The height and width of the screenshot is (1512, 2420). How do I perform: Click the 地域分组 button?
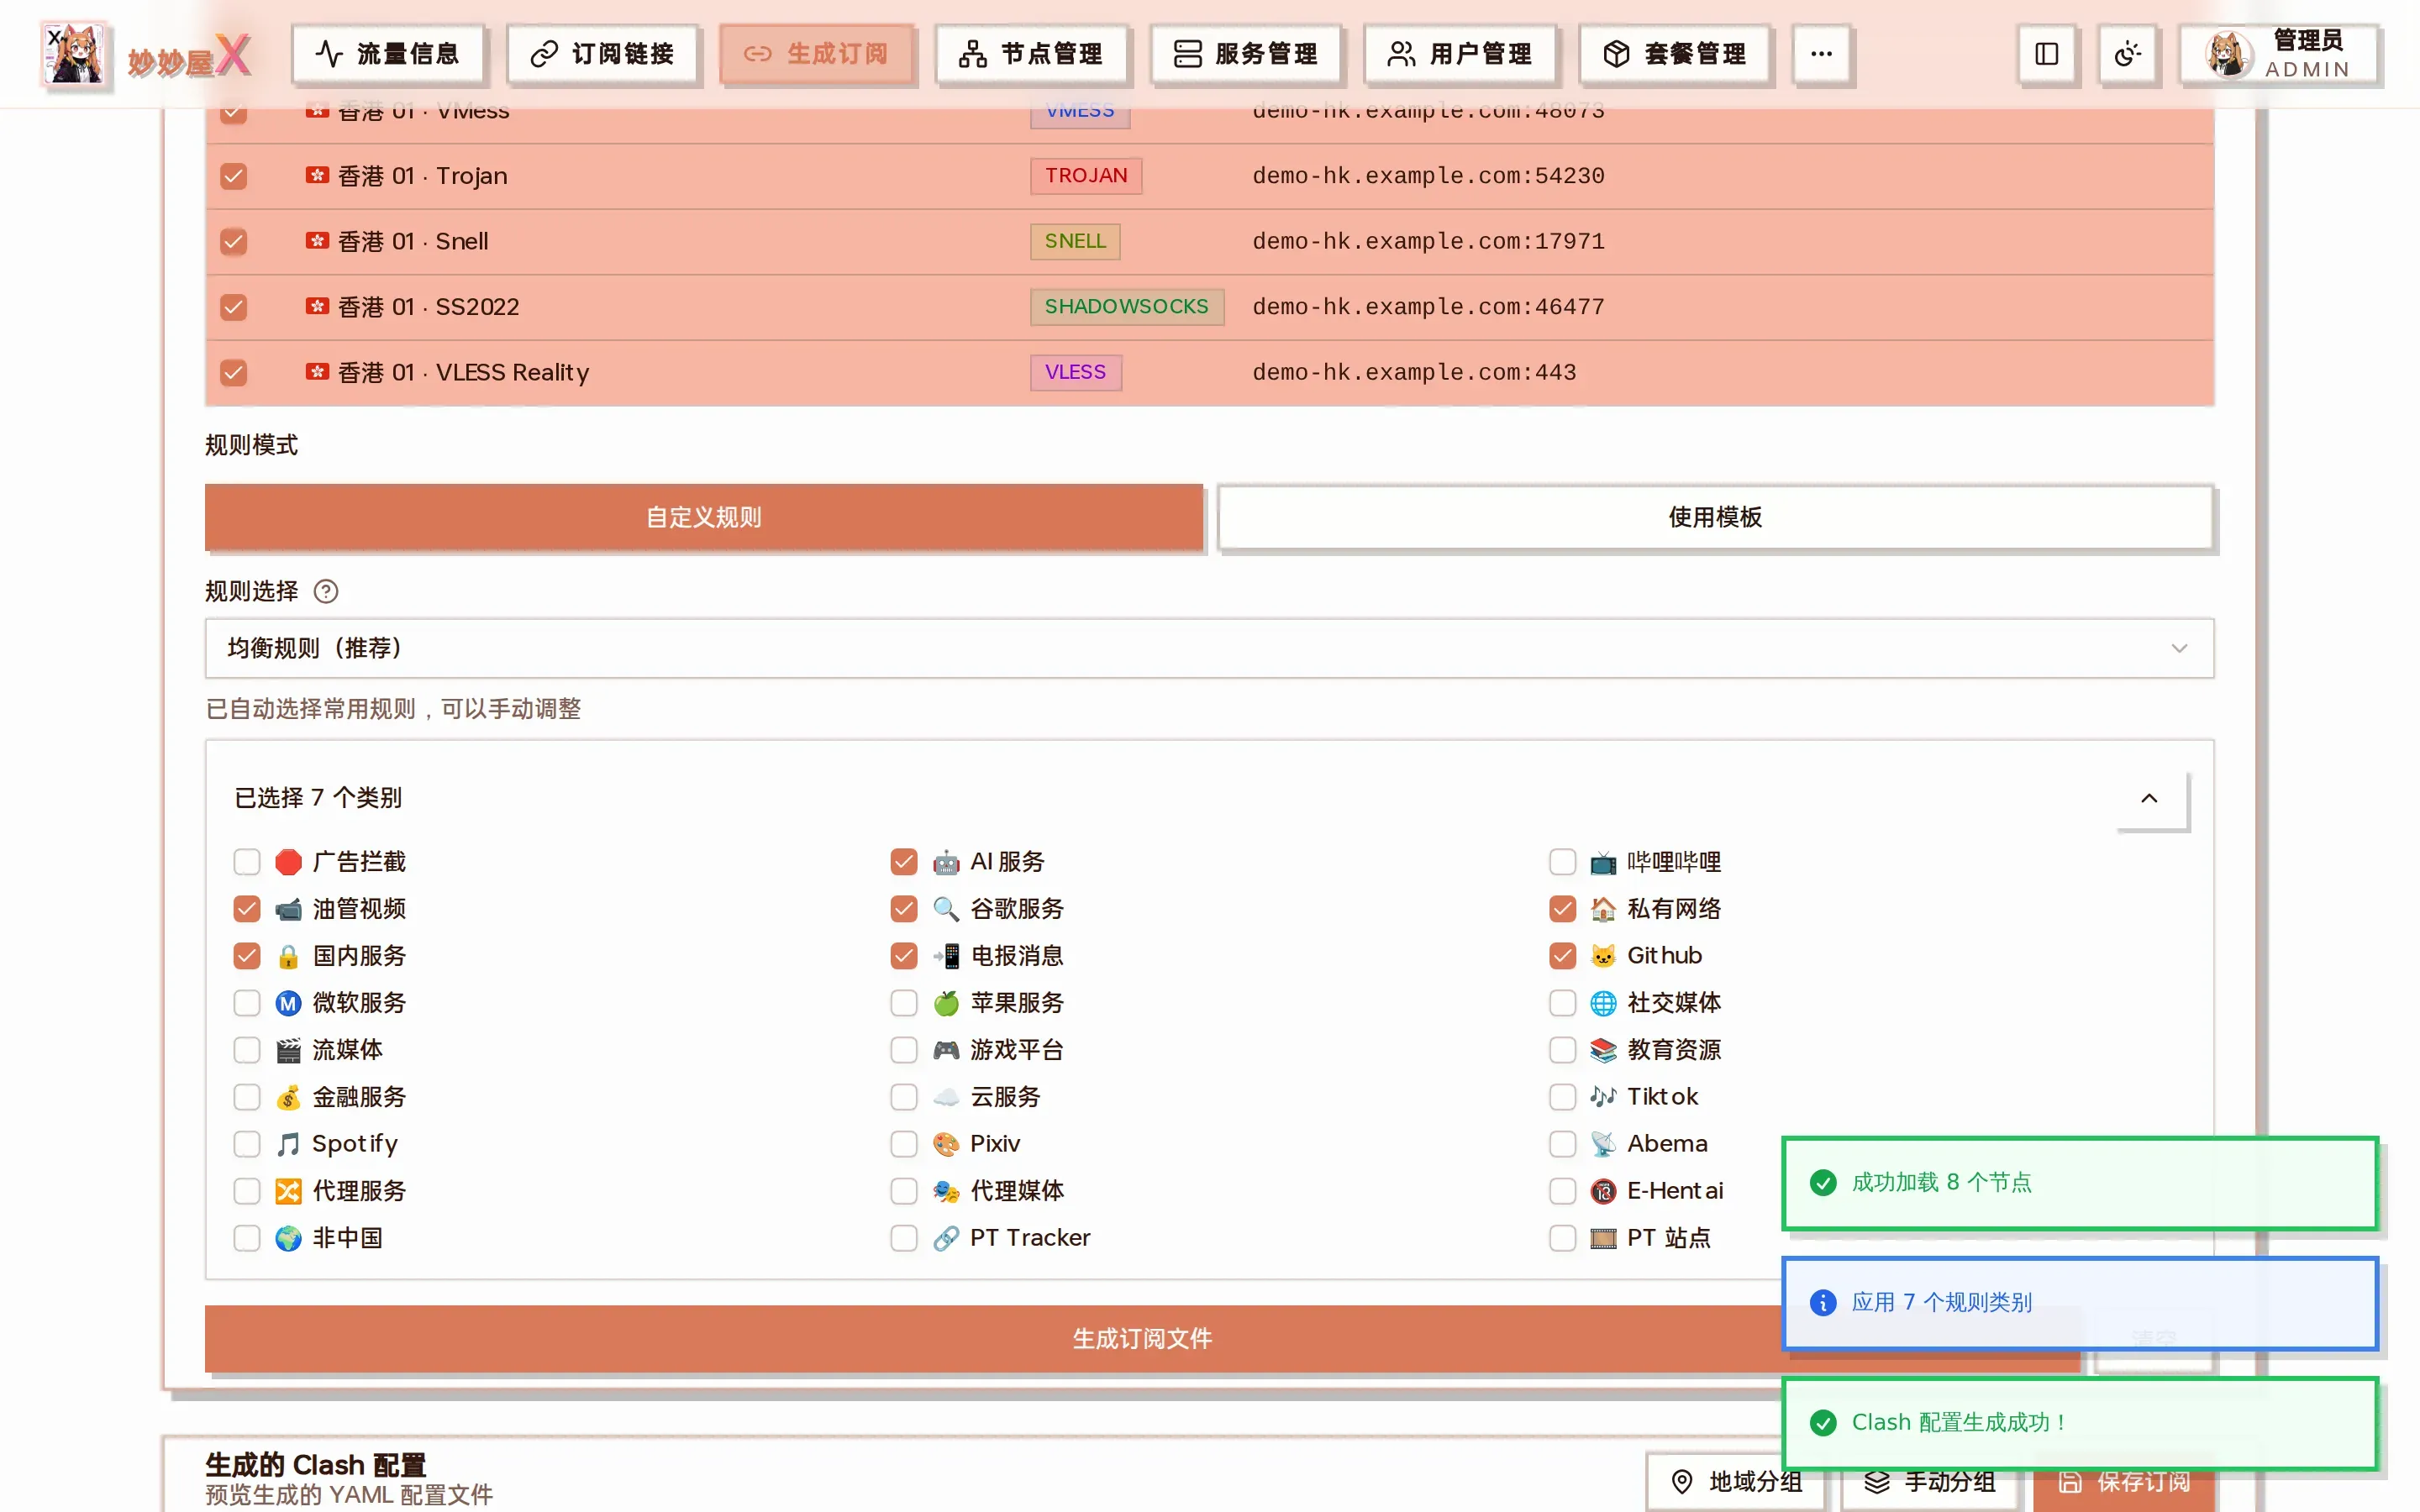1735,1481
